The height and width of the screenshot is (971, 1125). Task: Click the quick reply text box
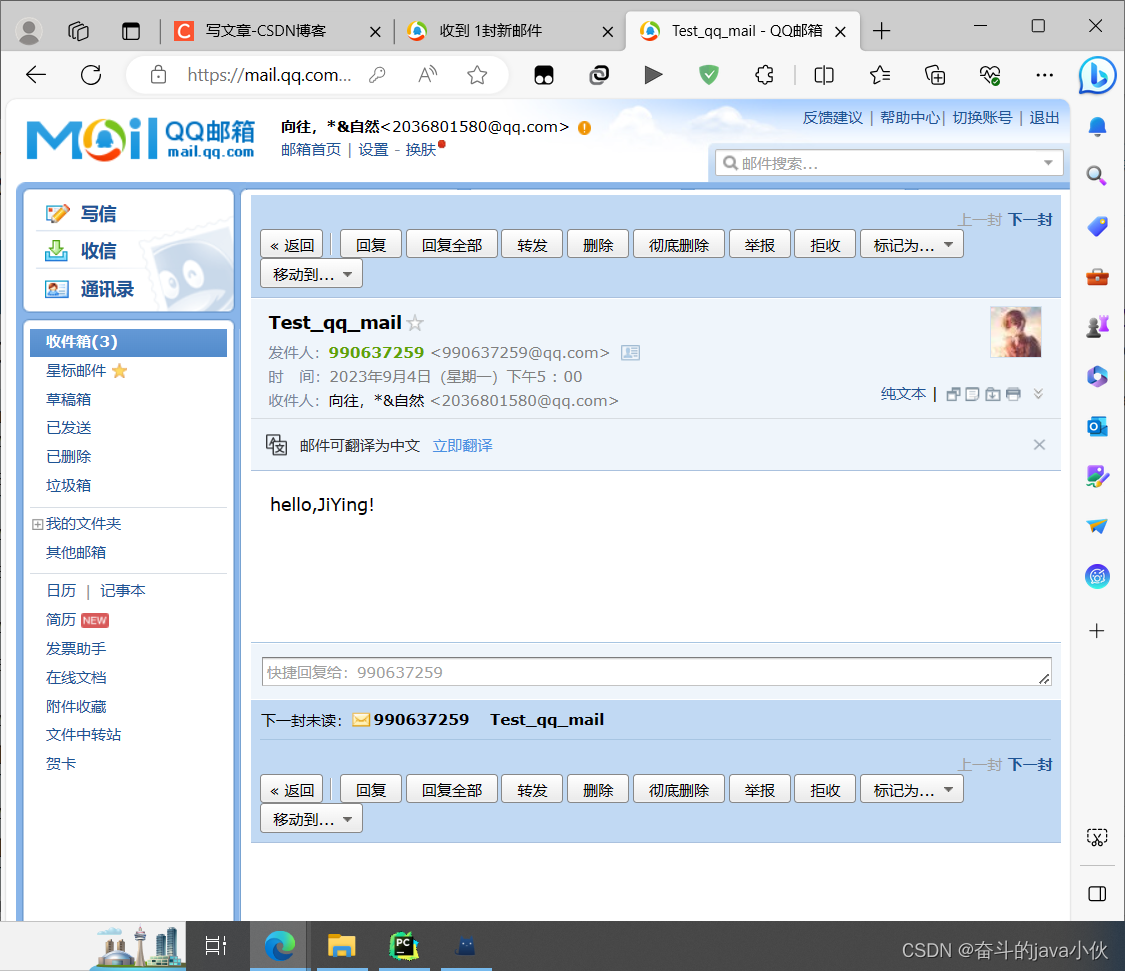pyautogui.click(x=656, y=672)
